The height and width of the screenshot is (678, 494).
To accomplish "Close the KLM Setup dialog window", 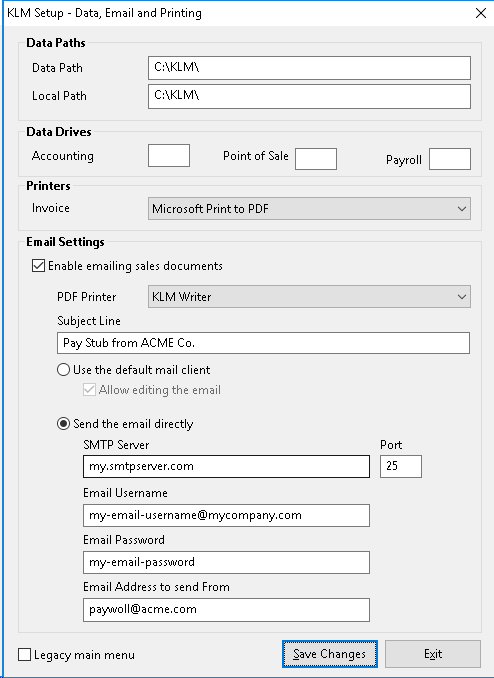I will [481, 13].
